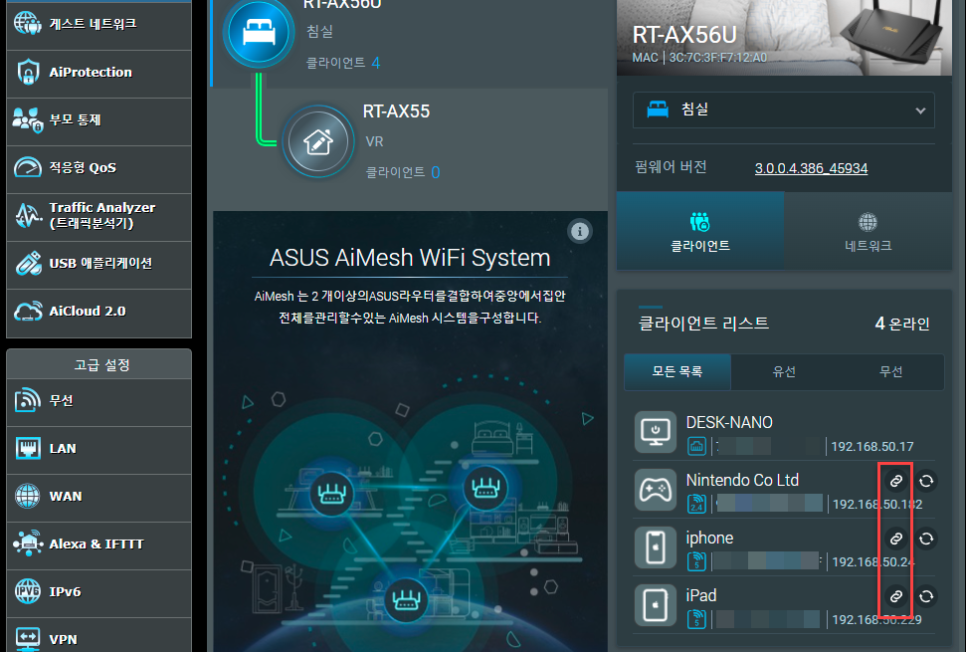
Task: Switch to the 네트워크 tab
Action: tap(868, 230)
